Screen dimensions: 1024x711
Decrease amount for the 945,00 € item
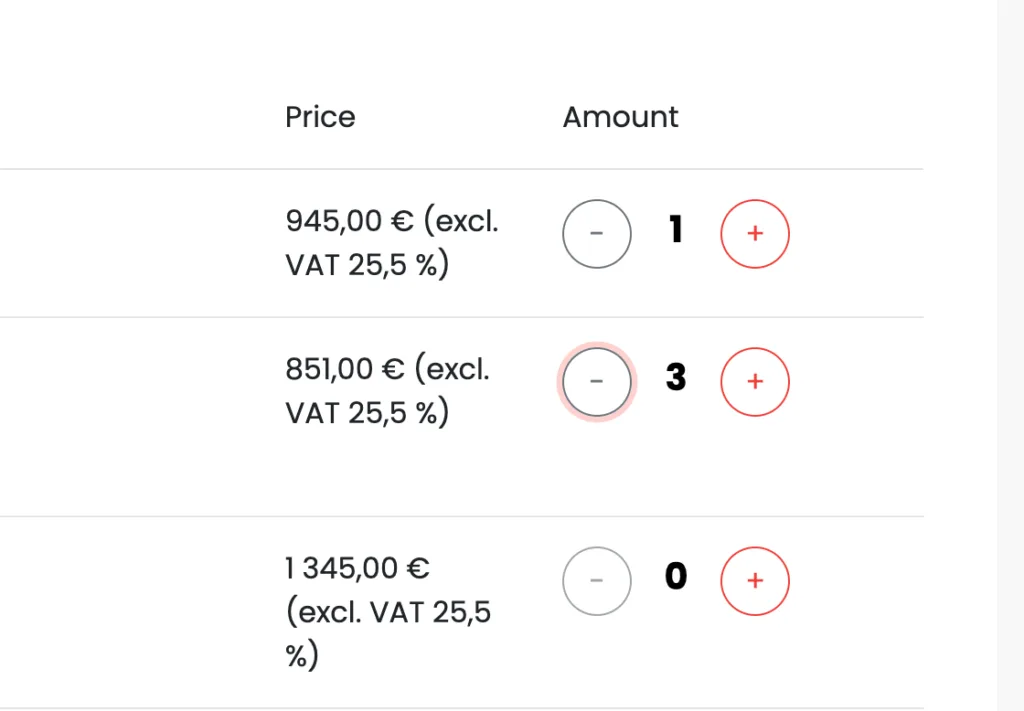coord(597,234)
